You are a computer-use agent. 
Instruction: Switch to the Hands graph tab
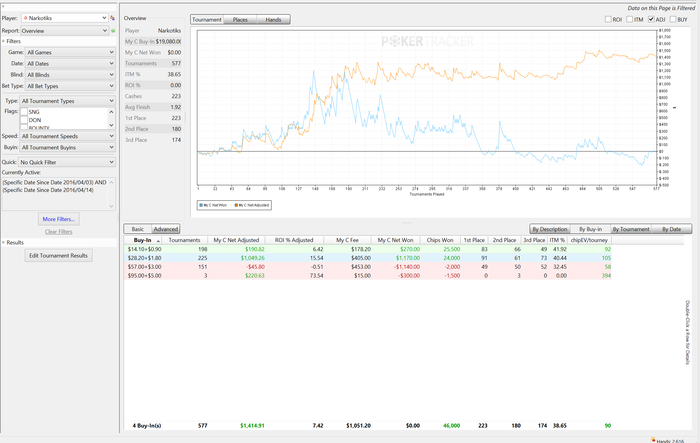[x=275, y=19]
